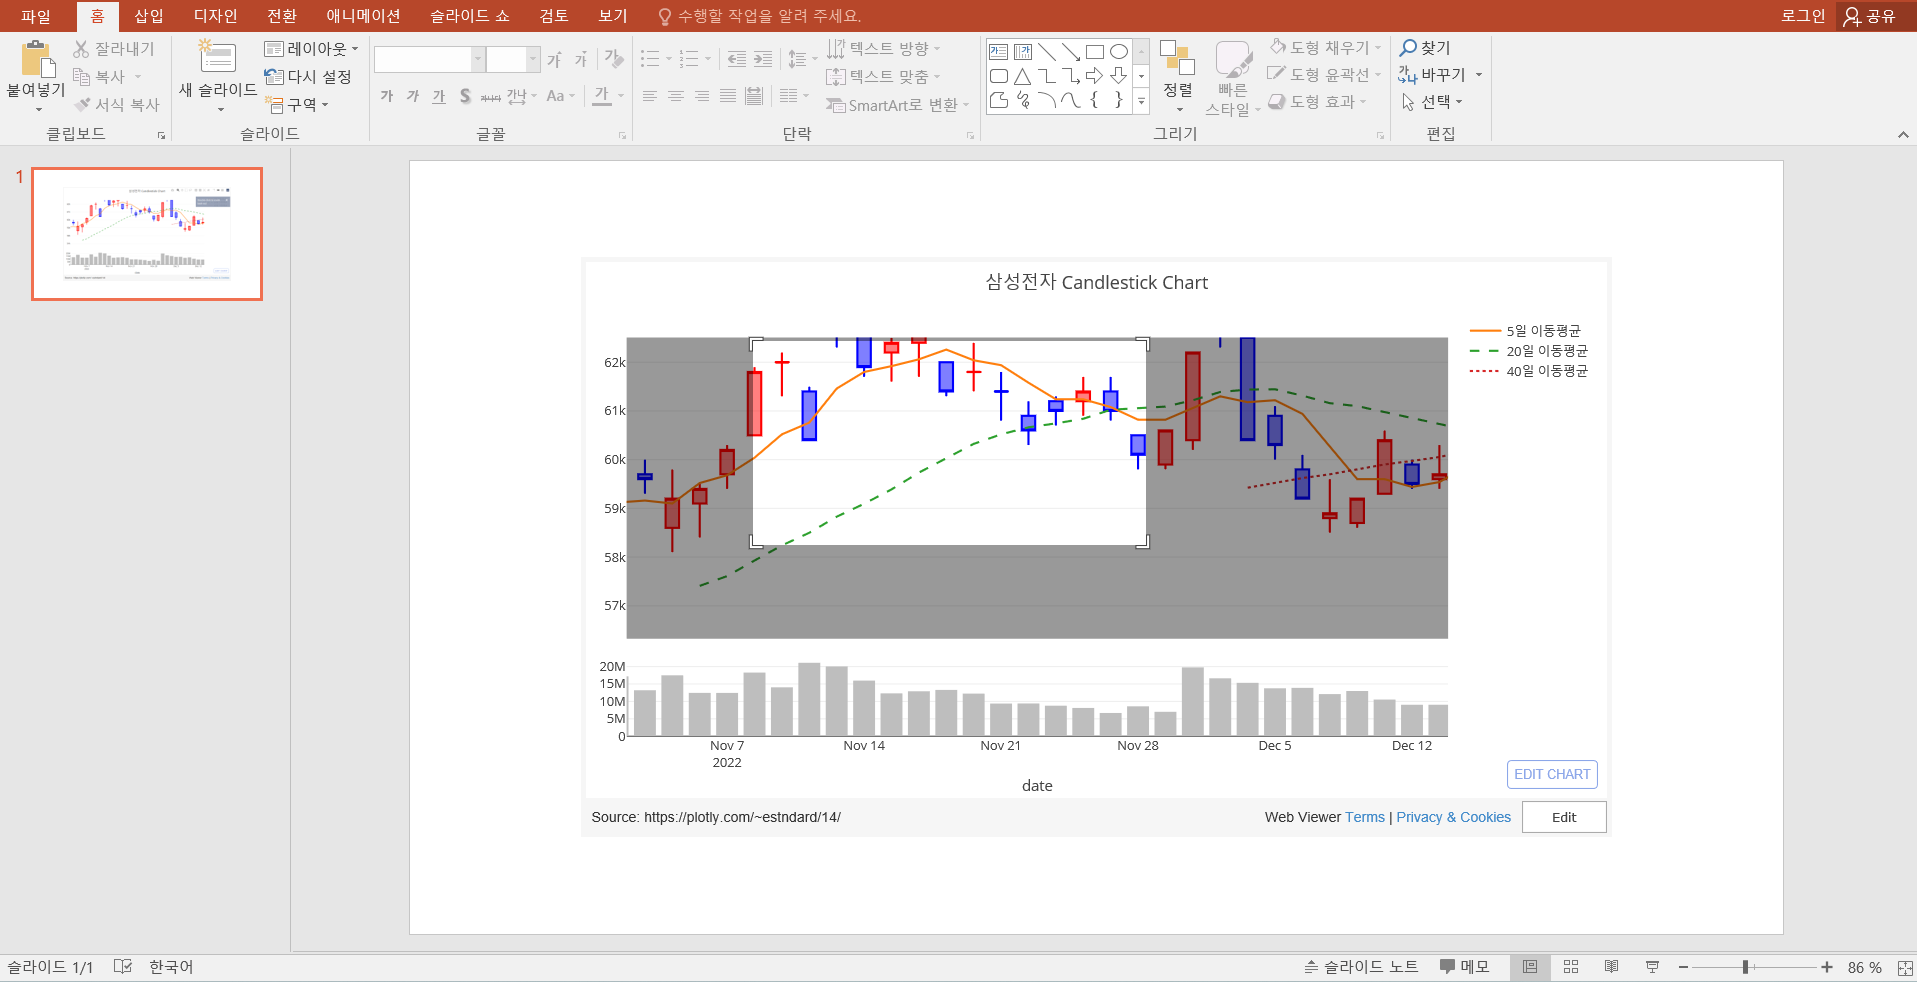Increase font size with larger 가 icon
This screenshot has height=982, width=1917.
click(x=555, y=60)
